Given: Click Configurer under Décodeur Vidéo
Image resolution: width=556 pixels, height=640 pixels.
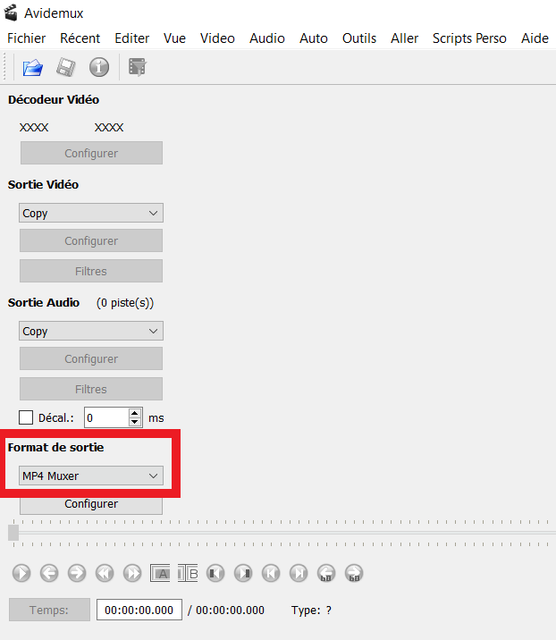Looking at the screenshot, I should (x=91, y=153).
